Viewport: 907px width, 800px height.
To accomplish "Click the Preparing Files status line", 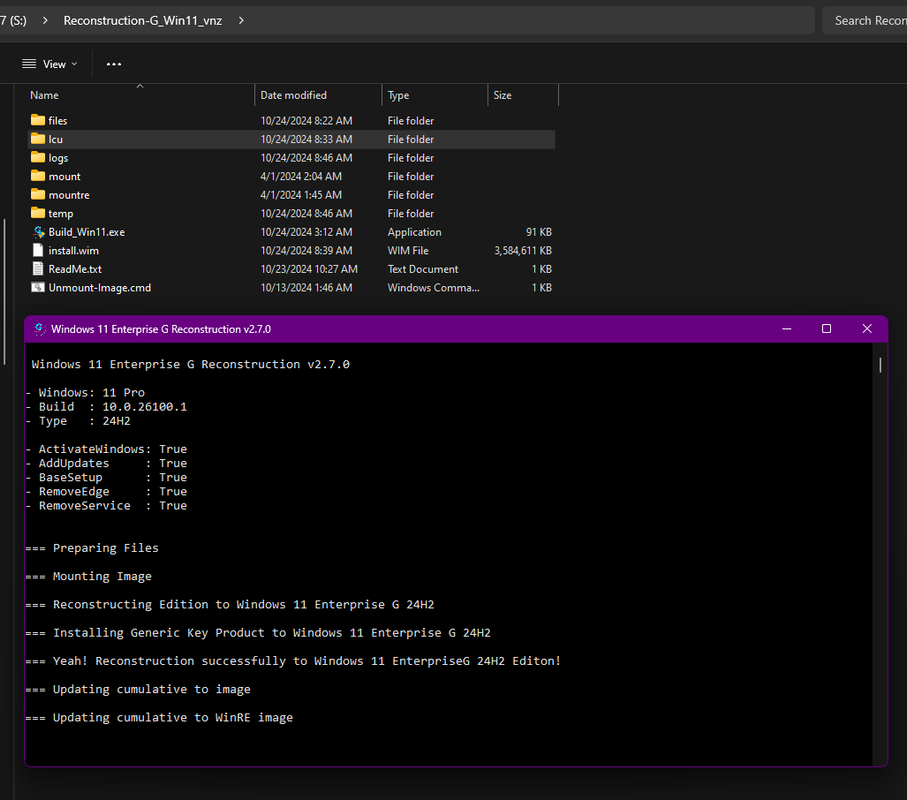I will point(93,548).
